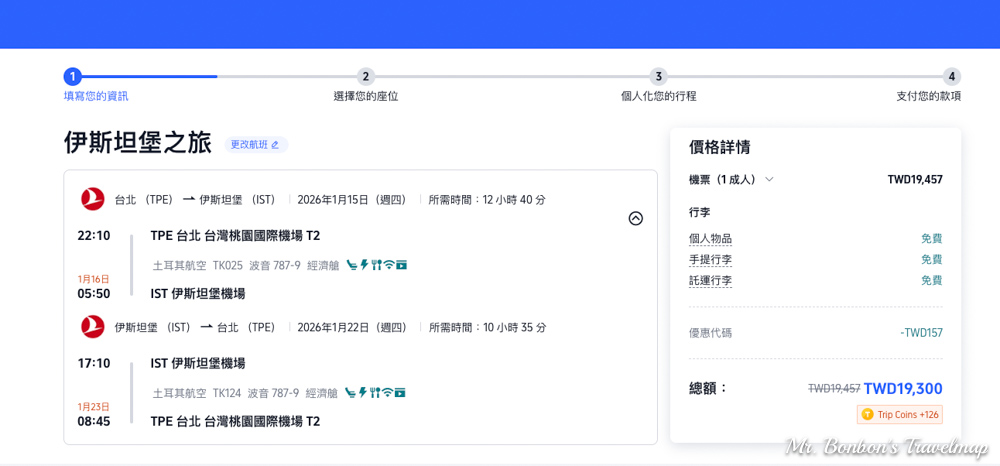Click the blue progress bar under step 1

pyautogui.click(x=150, y=77)
